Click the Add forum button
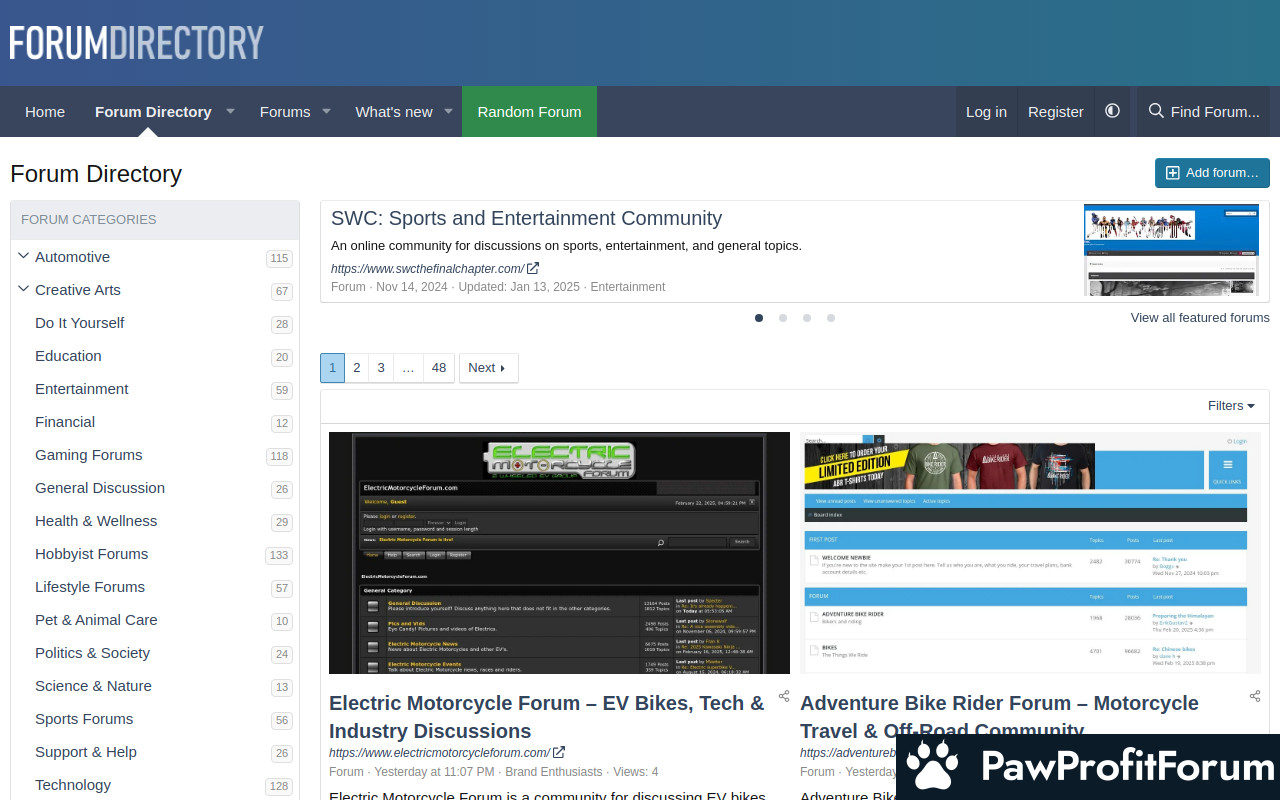 (1212, 173)
